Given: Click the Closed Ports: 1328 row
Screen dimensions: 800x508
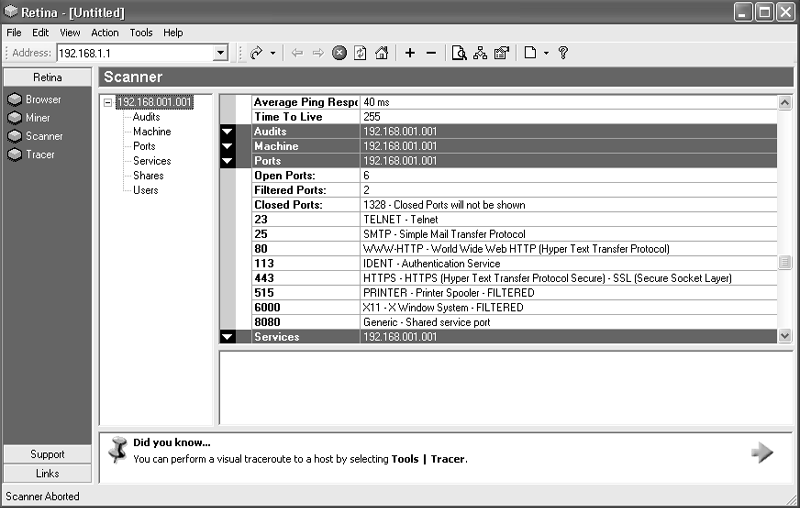Looking at the screenshot, I should click(514, 205).
